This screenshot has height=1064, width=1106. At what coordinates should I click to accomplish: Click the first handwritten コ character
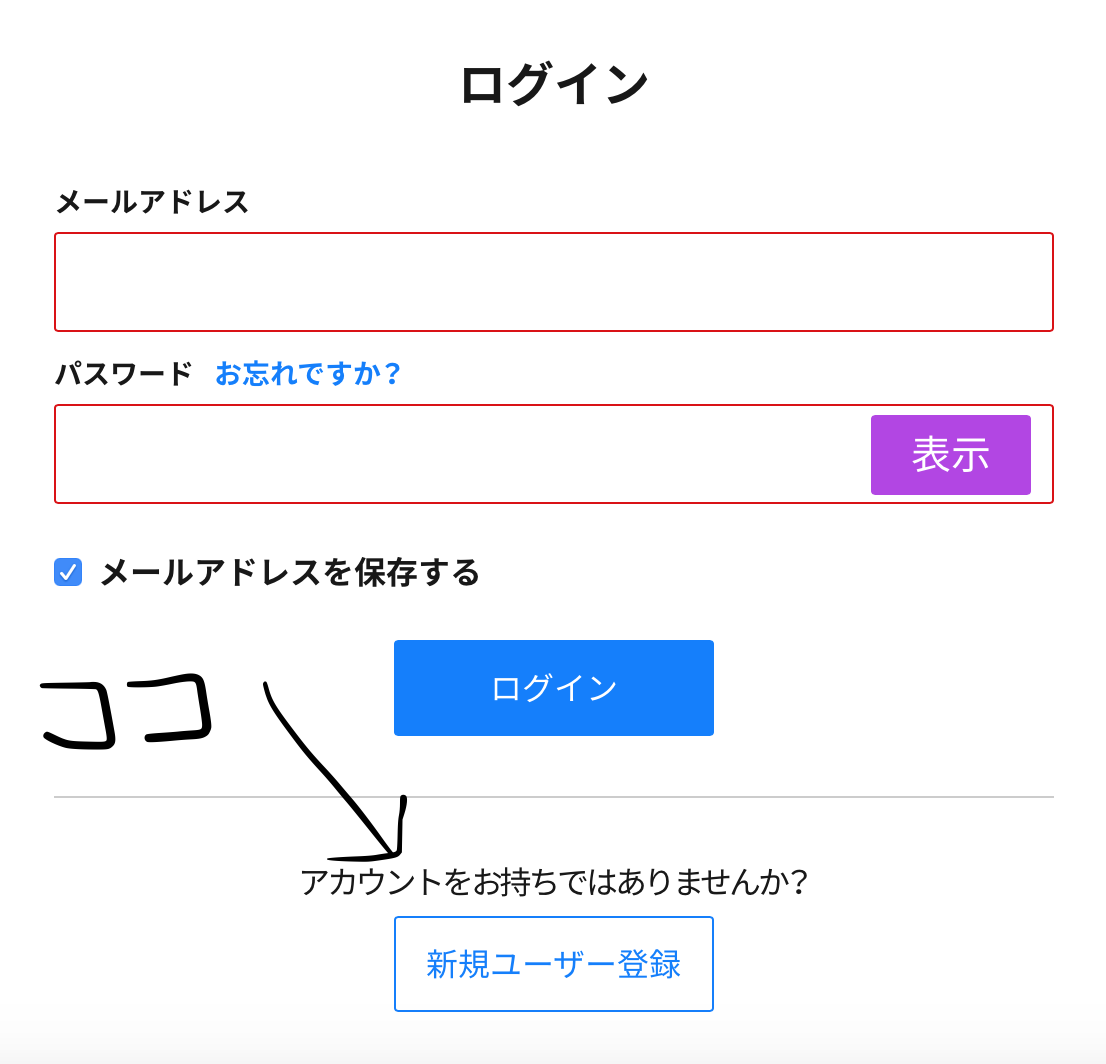coord(80,715)
